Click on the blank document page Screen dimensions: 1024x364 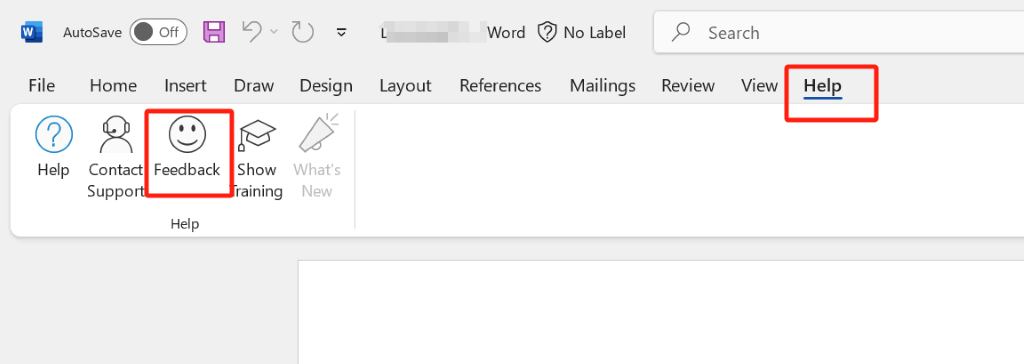661,312
